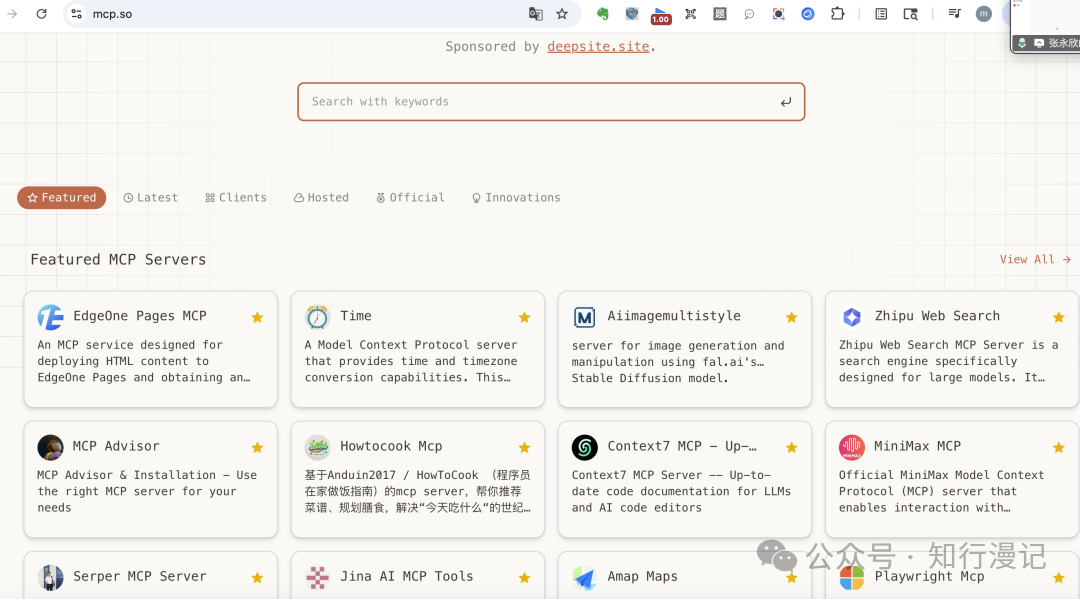
Task: Open the Hosted tab
Action: tap(321, 198)
